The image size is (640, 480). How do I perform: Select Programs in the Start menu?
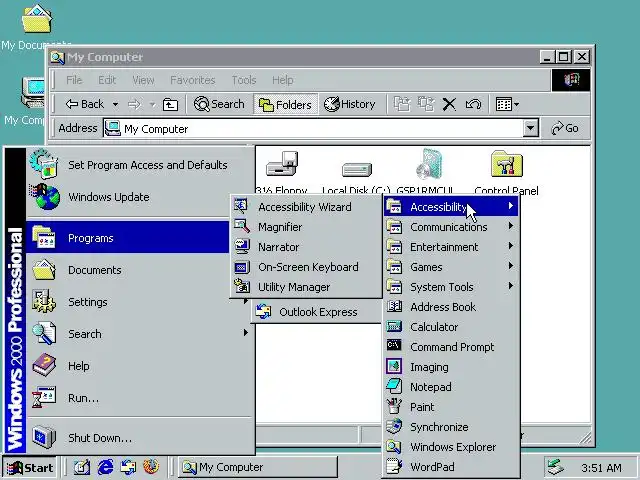[128, 238]
